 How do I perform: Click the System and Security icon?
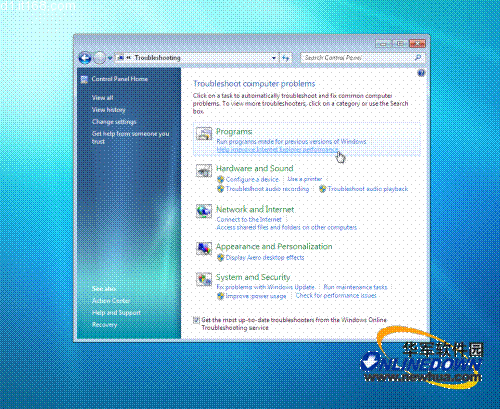(204, 279)
